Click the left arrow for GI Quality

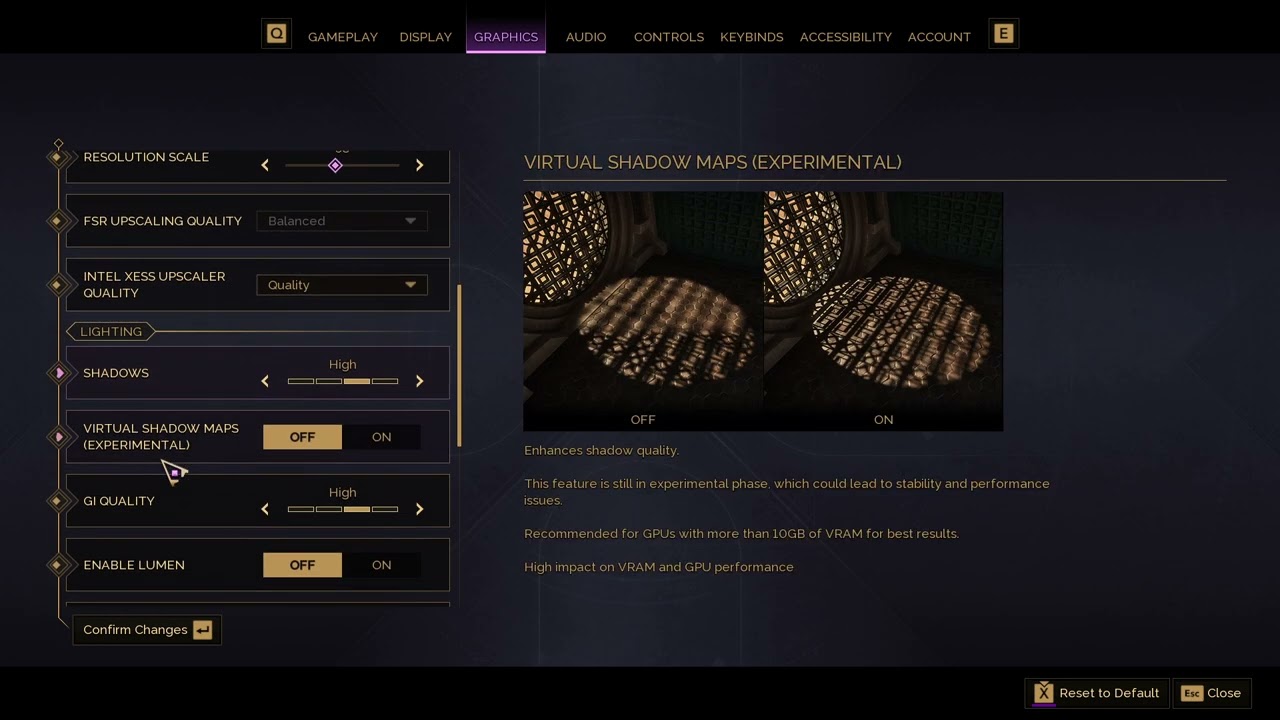click(265, 509)
